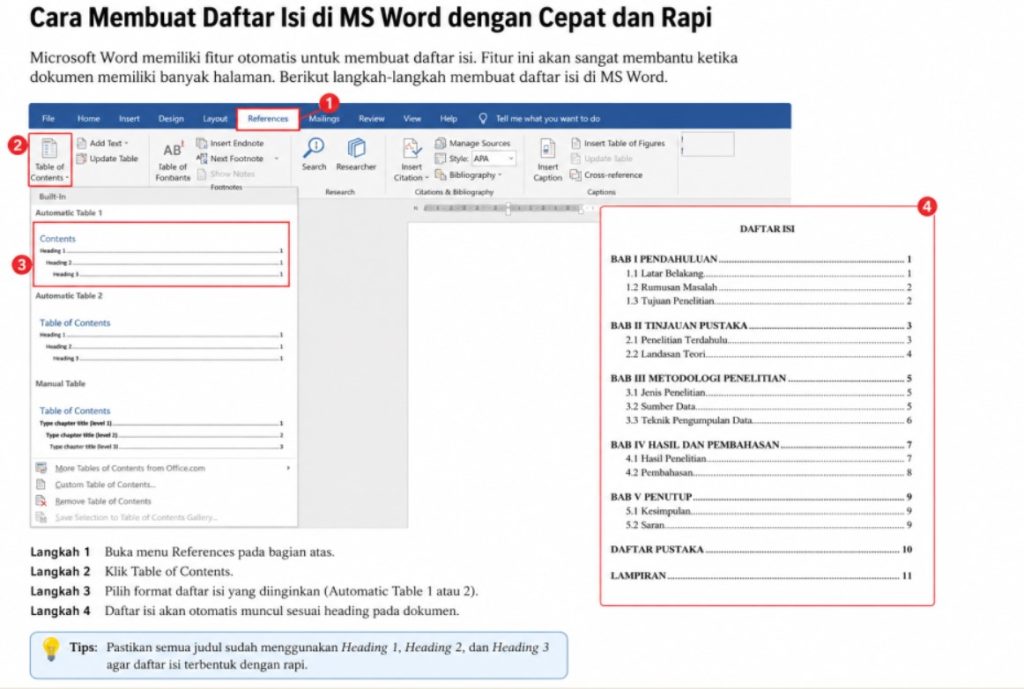This screenshot has width=1024, height=689.
Task: Click Update Table in Captions group
Action: (x=601, y=159)
